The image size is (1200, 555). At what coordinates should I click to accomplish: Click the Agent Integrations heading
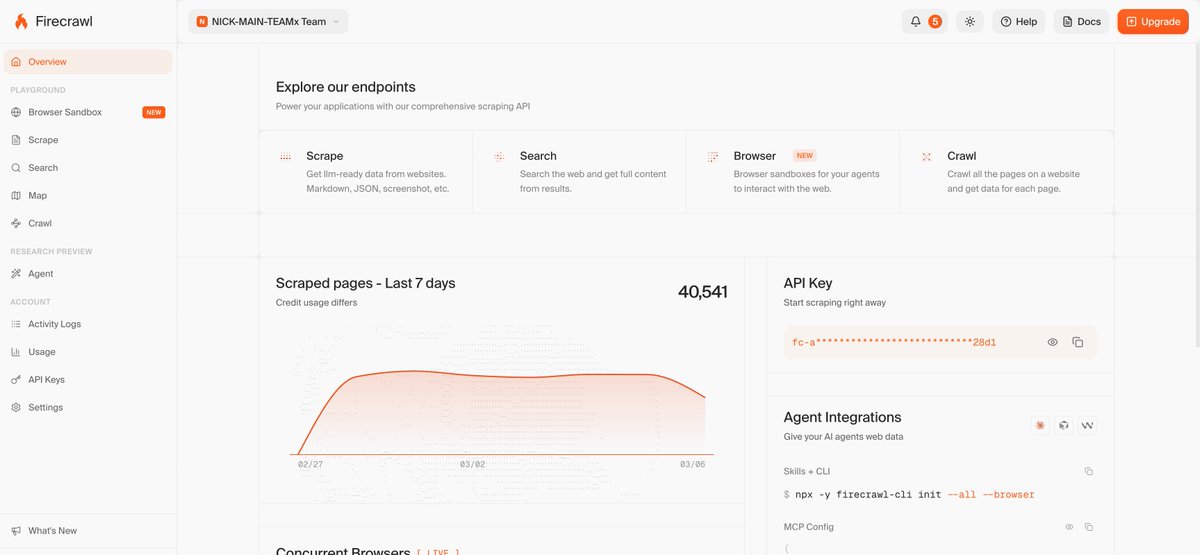pos(843,418)
